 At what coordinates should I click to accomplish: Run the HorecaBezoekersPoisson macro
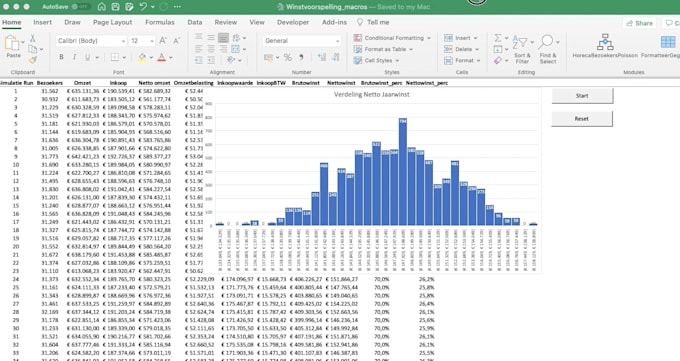coord(605,46)
